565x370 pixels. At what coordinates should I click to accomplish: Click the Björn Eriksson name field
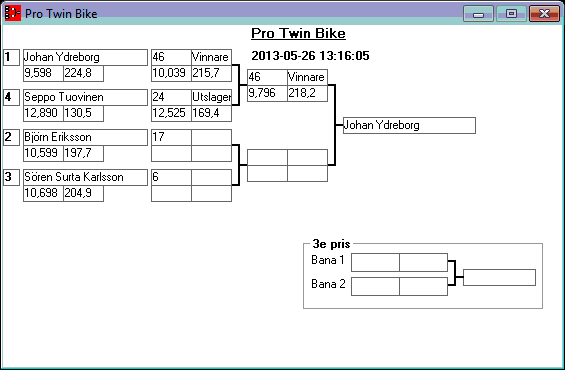click(x=85, y=137)
